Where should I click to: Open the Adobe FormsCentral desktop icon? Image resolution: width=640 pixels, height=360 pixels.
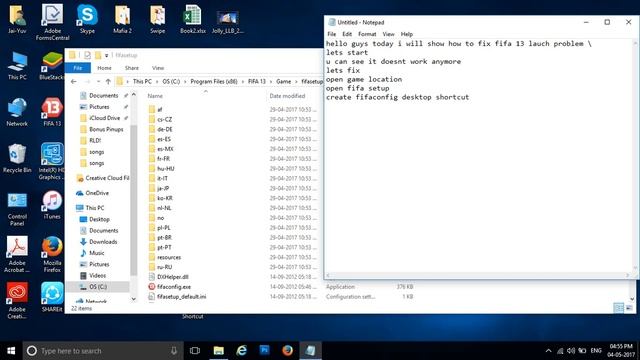52,22
